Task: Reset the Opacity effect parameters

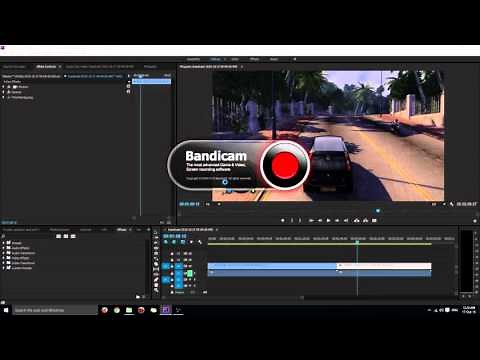Action: click(128, 92)
